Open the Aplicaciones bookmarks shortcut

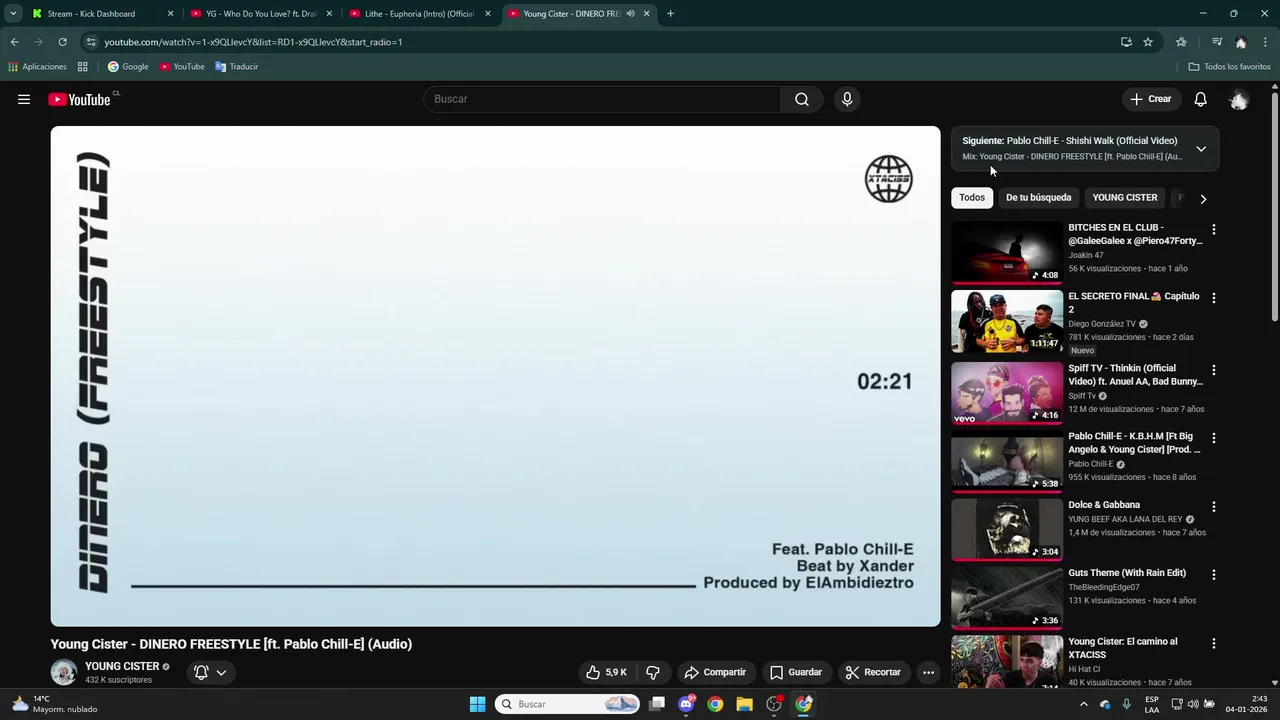[x=37, y=67]
